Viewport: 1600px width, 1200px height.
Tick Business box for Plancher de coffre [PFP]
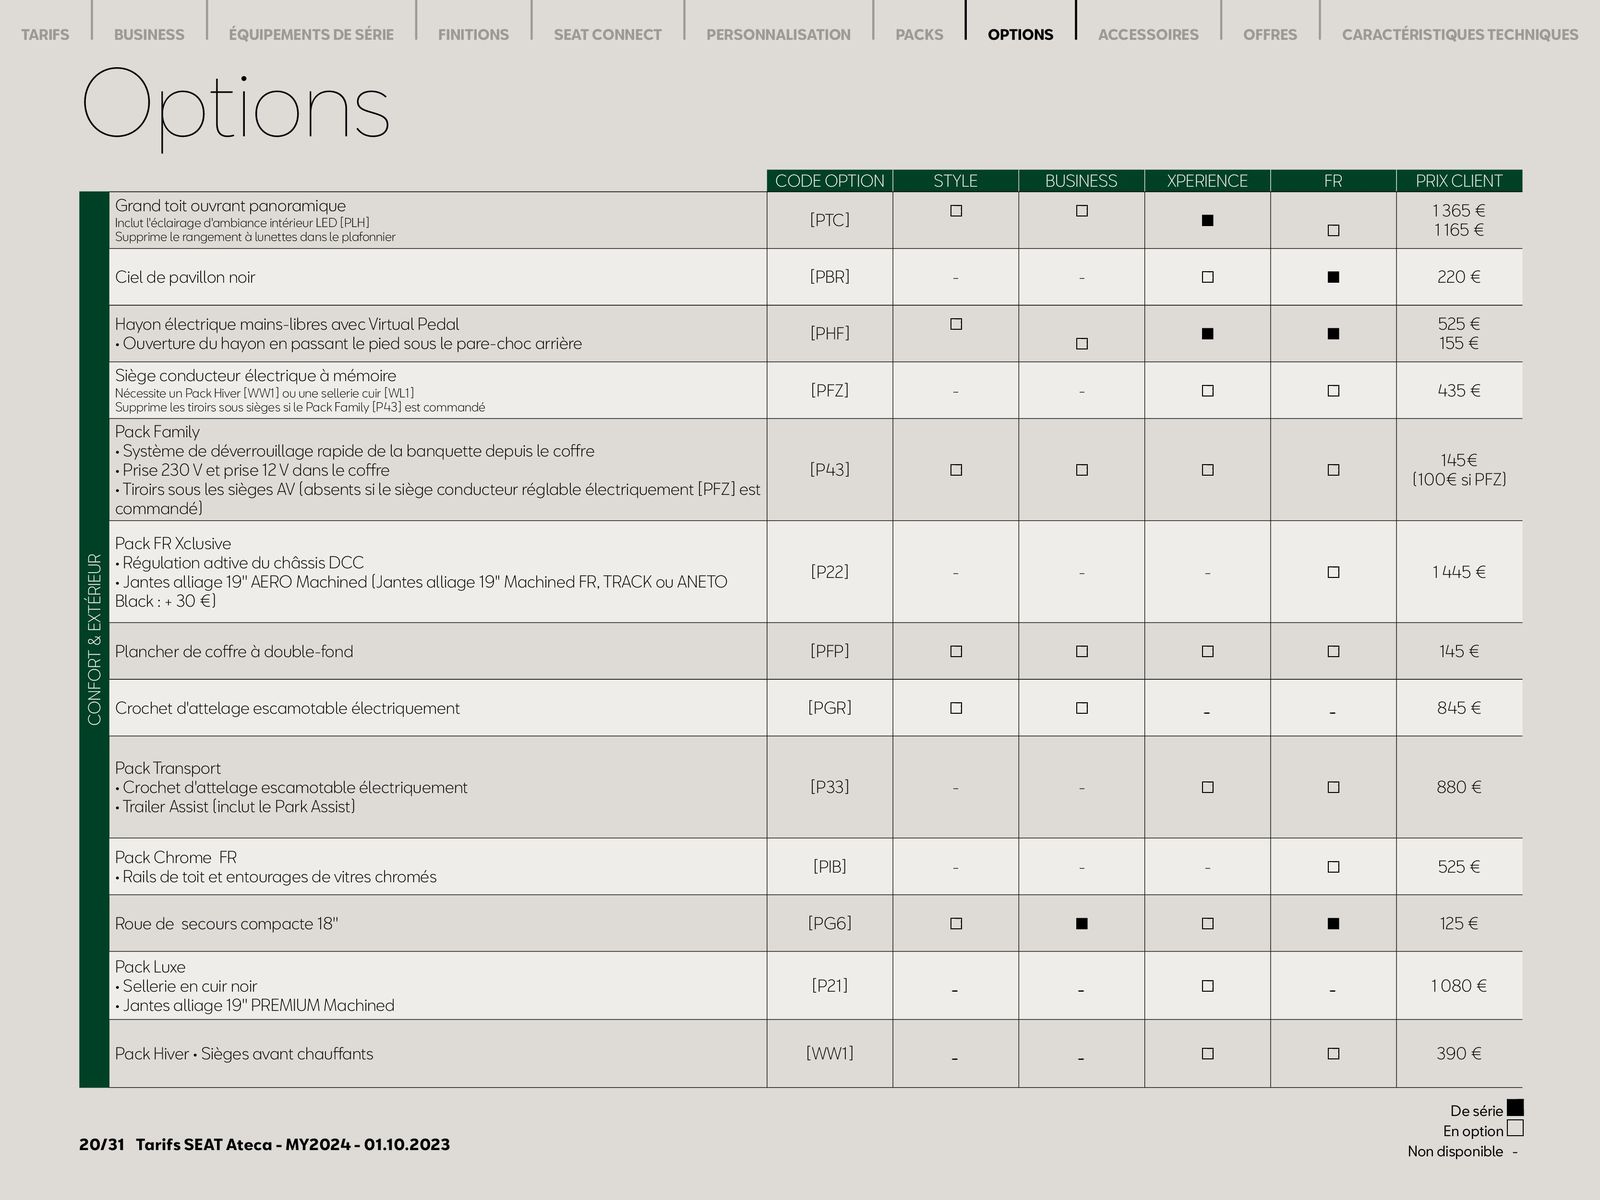(x=1082, y=651)
